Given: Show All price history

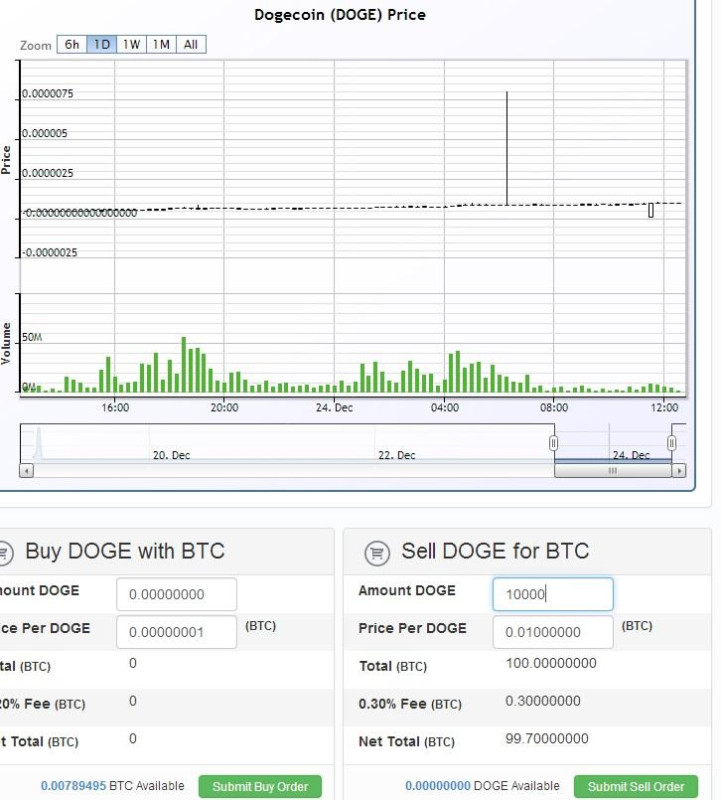Looking at the screenshot, I should pyautogui.click(x=191, y=44).
